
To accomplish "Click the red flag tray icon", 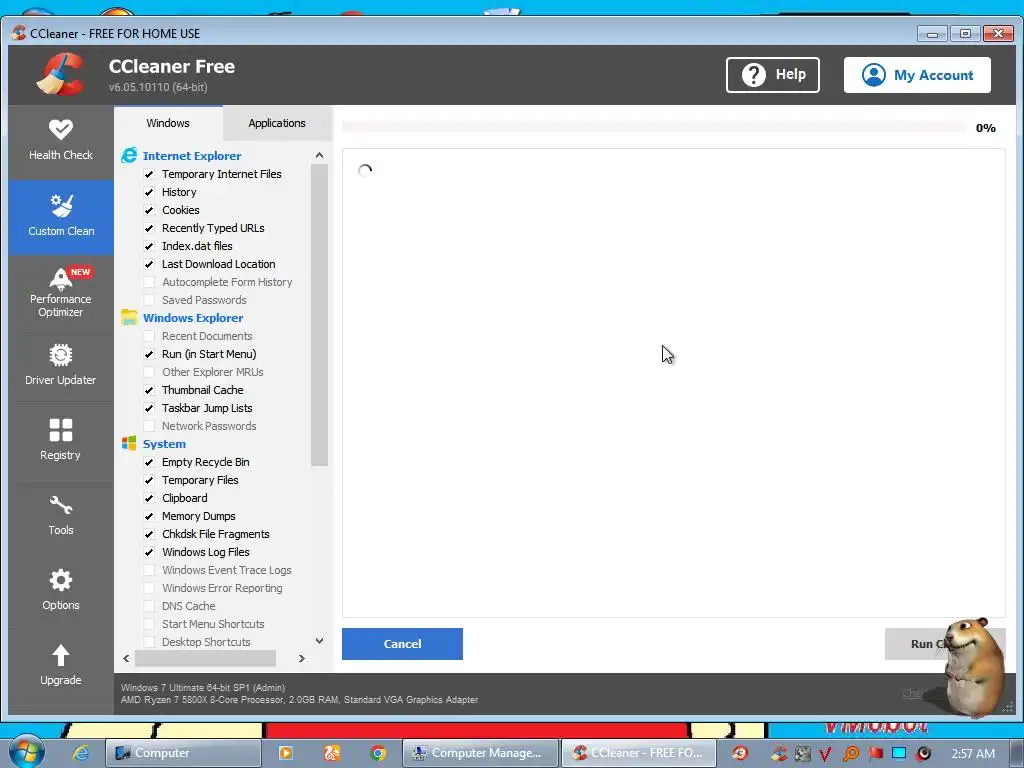I will [x=876, y=753].
